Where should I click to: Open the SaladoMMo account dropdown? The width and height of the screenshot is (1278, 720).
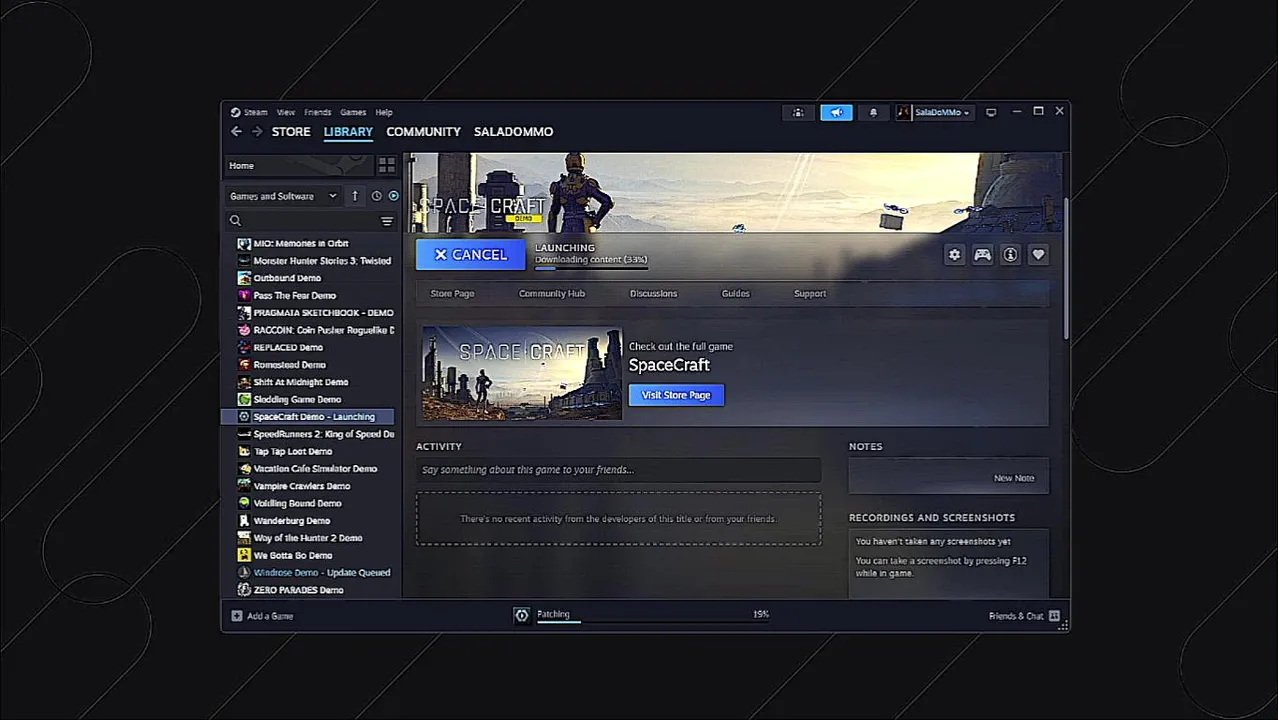click(942, 112)
